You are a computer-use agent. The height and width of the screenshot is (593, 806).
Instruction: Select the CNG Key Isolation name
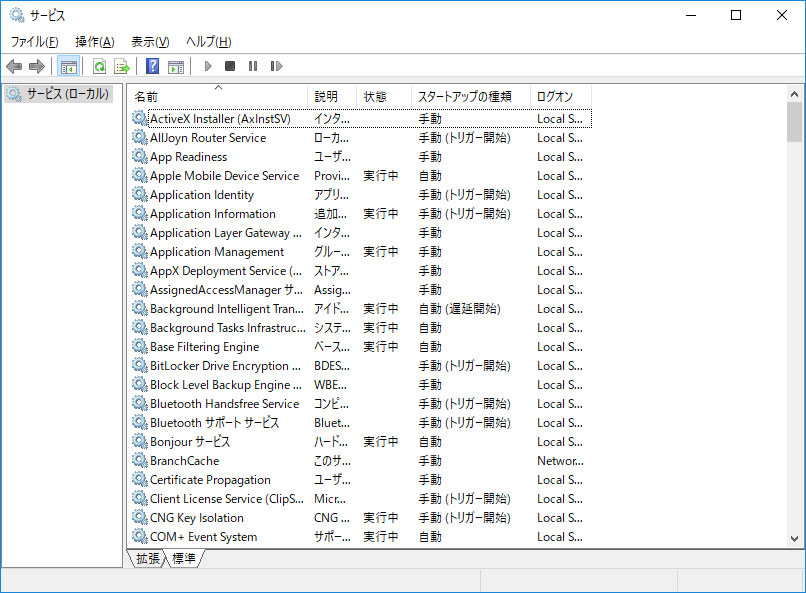tap(196, 518)
